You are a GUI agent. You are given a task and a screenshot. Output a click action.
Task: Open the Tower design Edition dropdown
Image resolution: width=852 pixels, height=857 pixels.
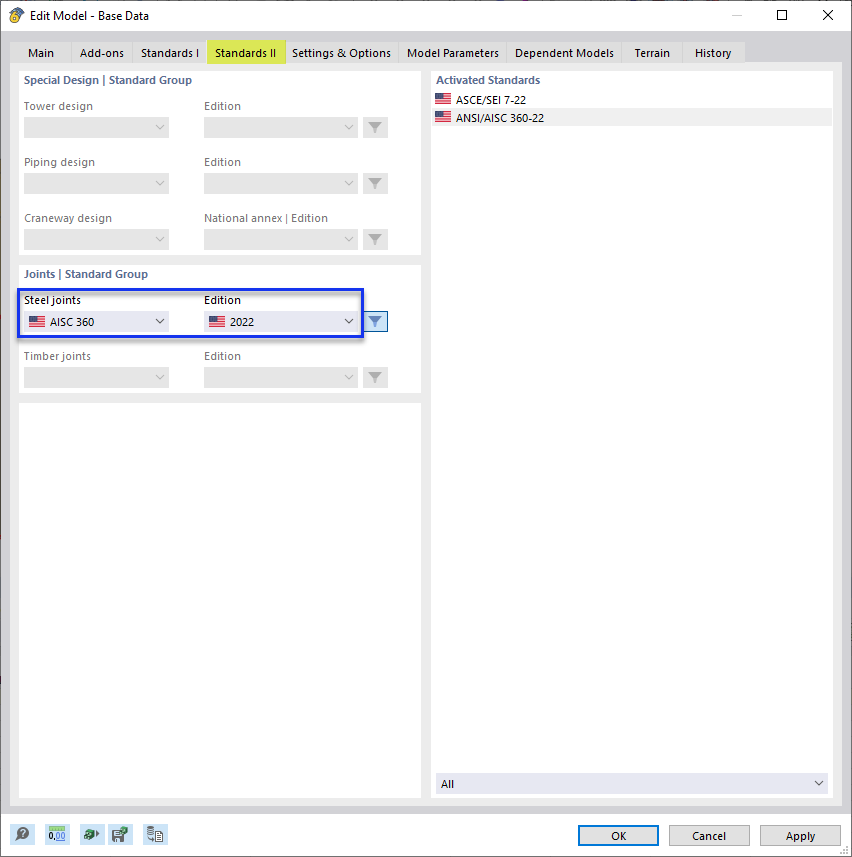click(281, 127)
